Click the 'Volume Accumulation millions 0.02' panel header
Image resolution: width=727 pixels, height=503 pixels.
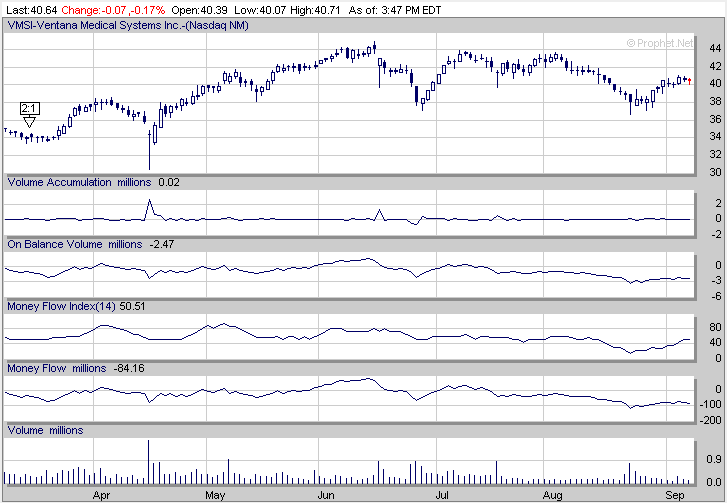click(94, 182)
